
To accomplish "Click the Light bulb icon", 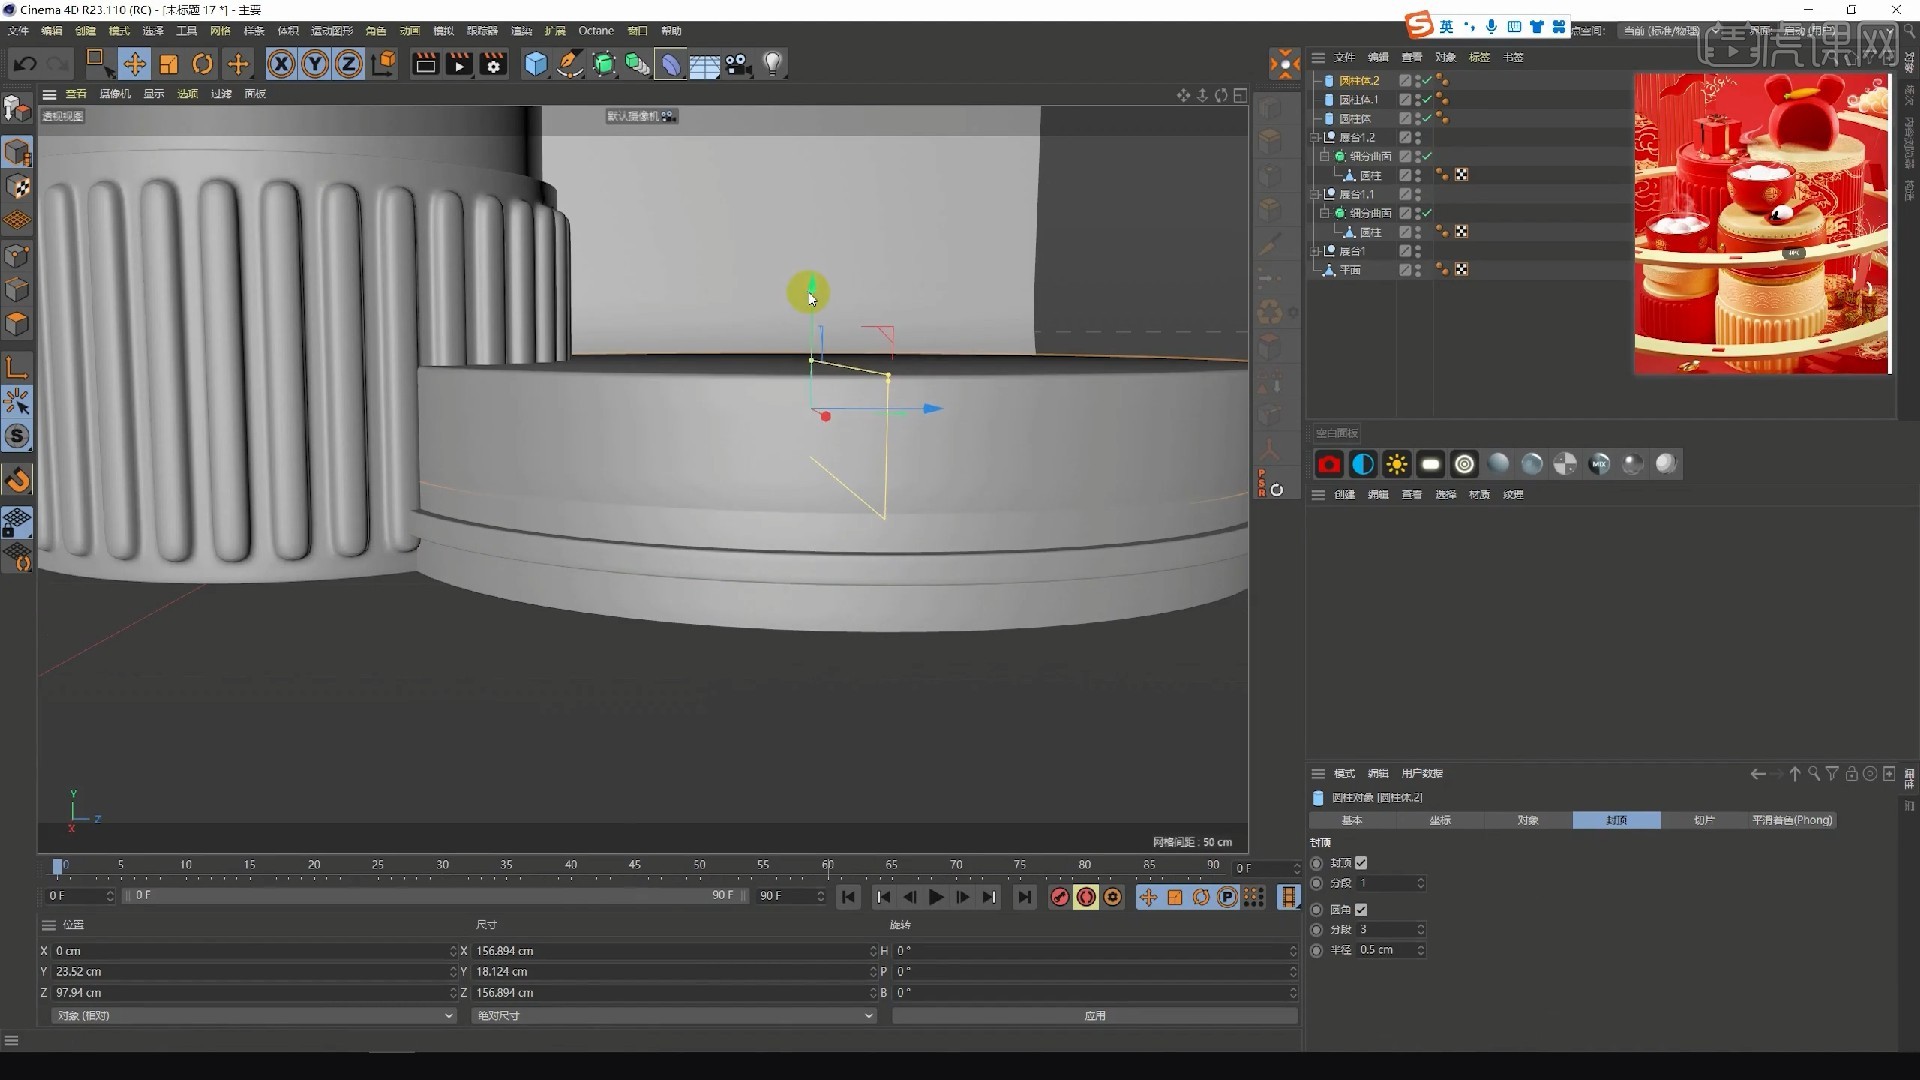I will coord(772,64).
